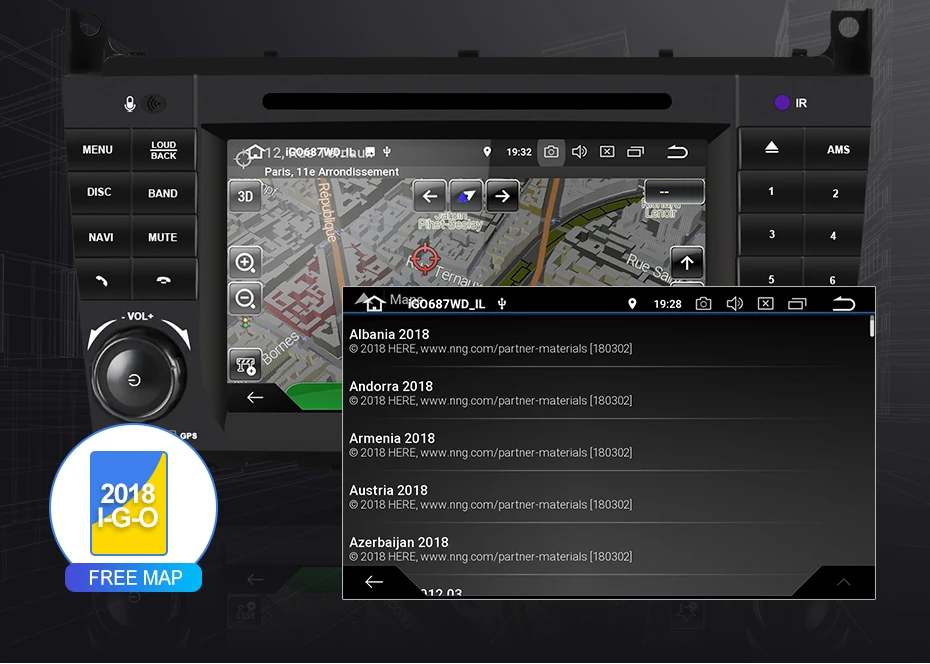Viewport: 930px width, 664px height.
Task: Select Armenia 2018 map entry
Action: pyautogui.click(x=606, y=445)
